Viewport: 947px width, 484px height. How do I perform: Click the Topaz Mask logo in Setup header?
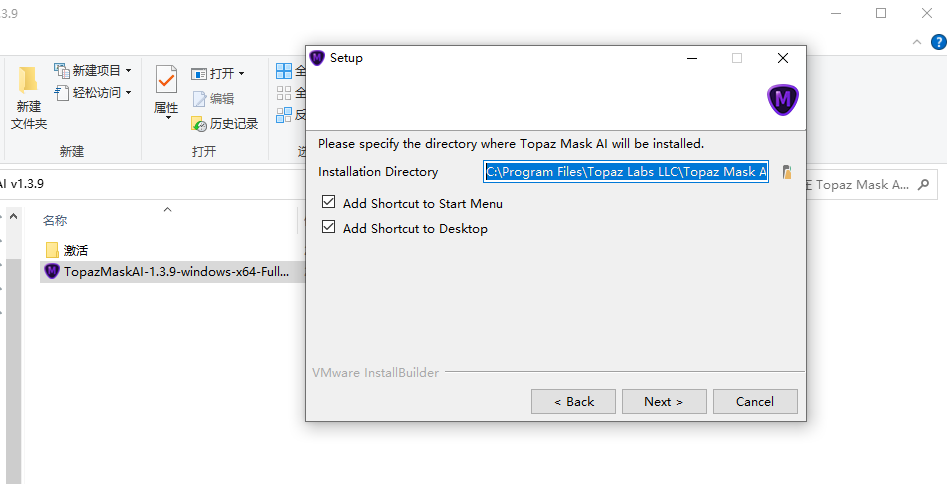pyautogui.click(x=783, y=100)
